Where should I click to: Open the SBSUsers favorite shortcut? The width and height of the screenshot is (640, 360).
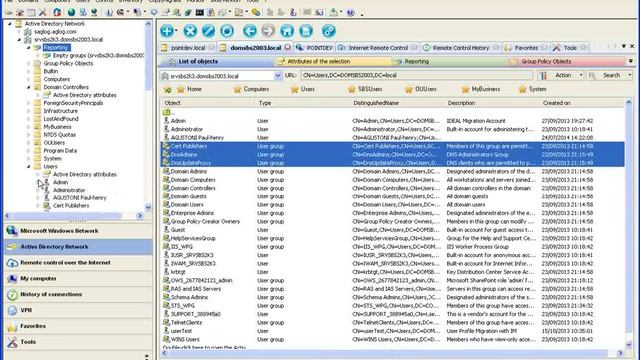click(x=365, y=89)
